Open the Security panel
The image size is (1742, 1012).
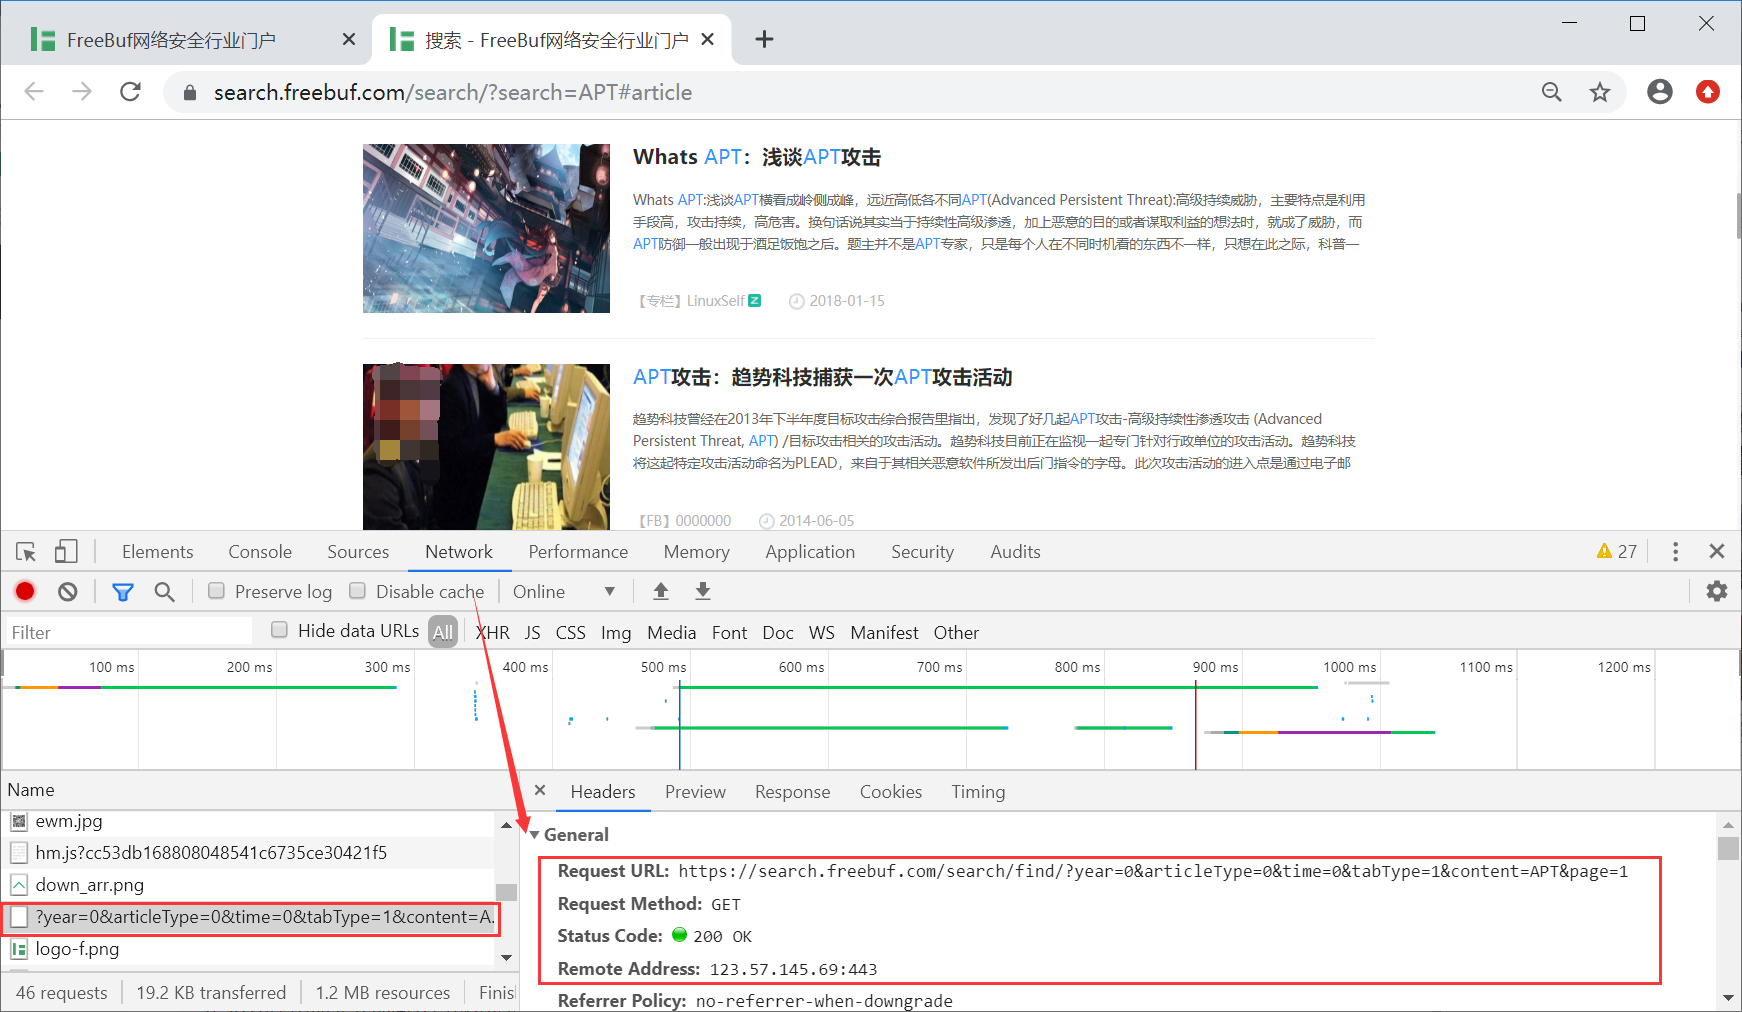pos(922,552)
